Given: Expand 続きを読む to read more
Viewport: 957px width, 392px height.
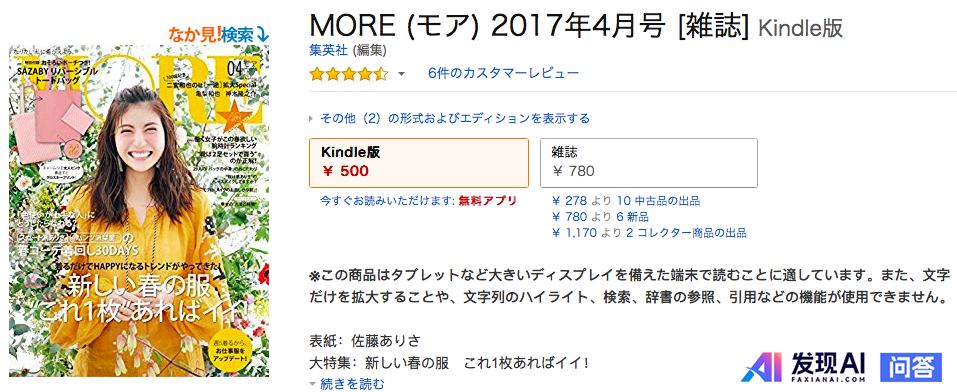Looking at the screenshot, I should pyautogui.click(x=348, y=384).
